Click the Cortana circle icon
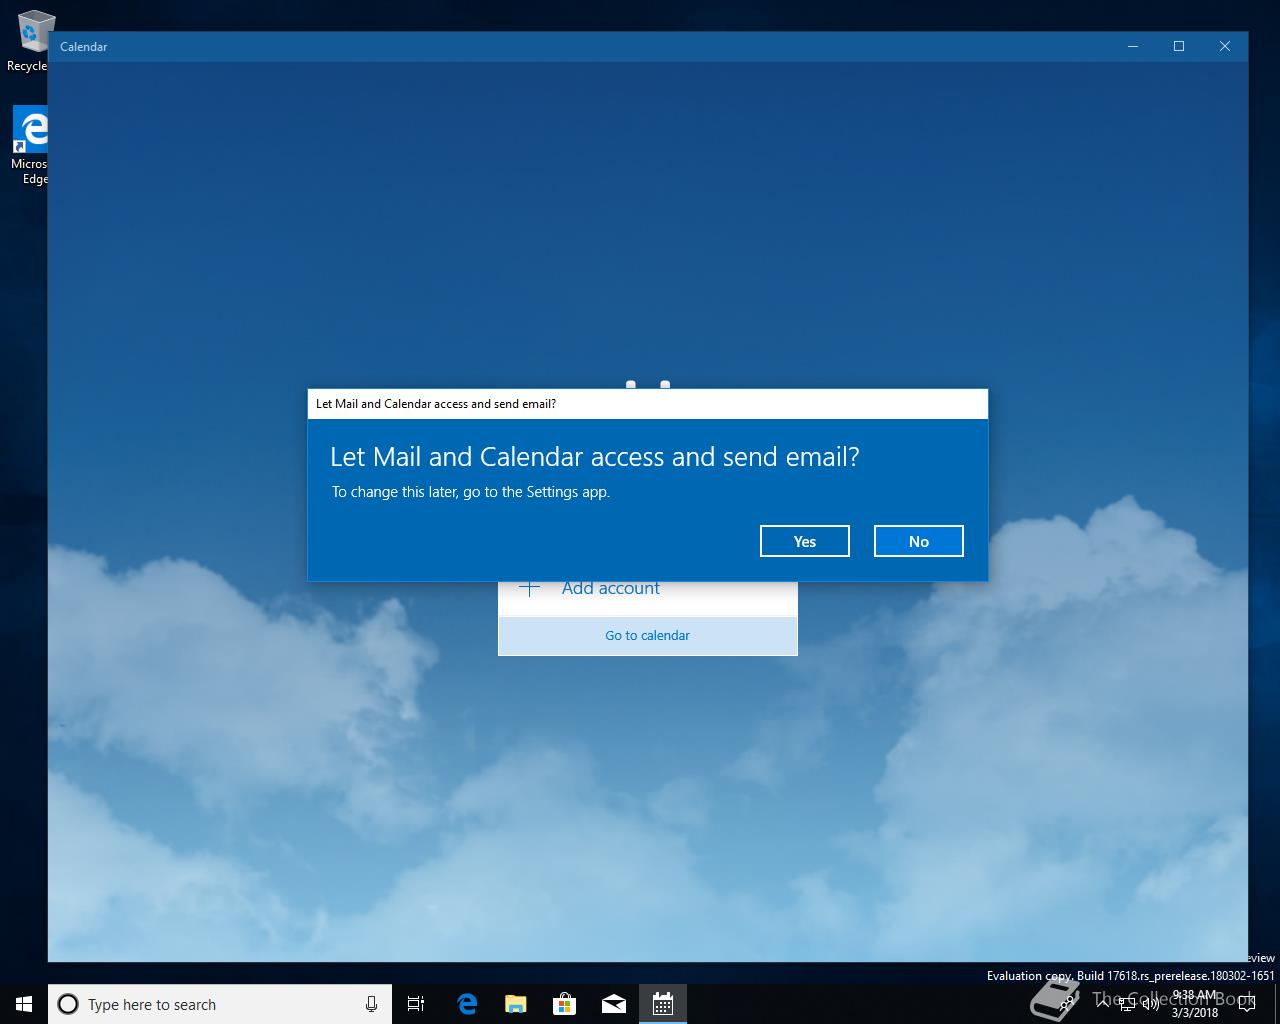This screenshot has height=1024, width=1280. tap(68, 1004)
